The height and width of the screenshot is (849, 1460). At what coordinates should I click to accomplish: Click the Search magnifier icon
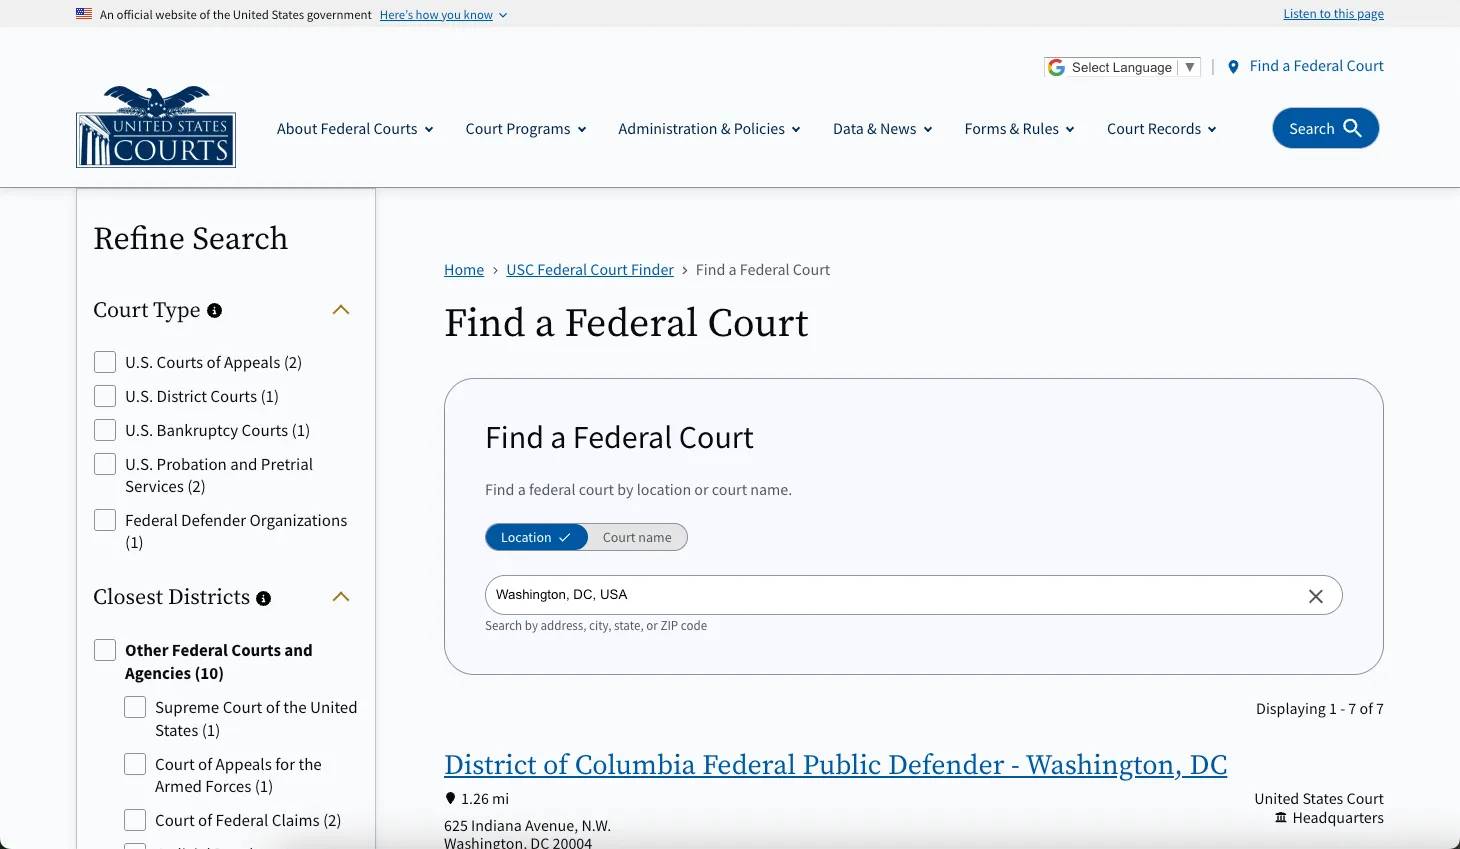point(1352,128)
